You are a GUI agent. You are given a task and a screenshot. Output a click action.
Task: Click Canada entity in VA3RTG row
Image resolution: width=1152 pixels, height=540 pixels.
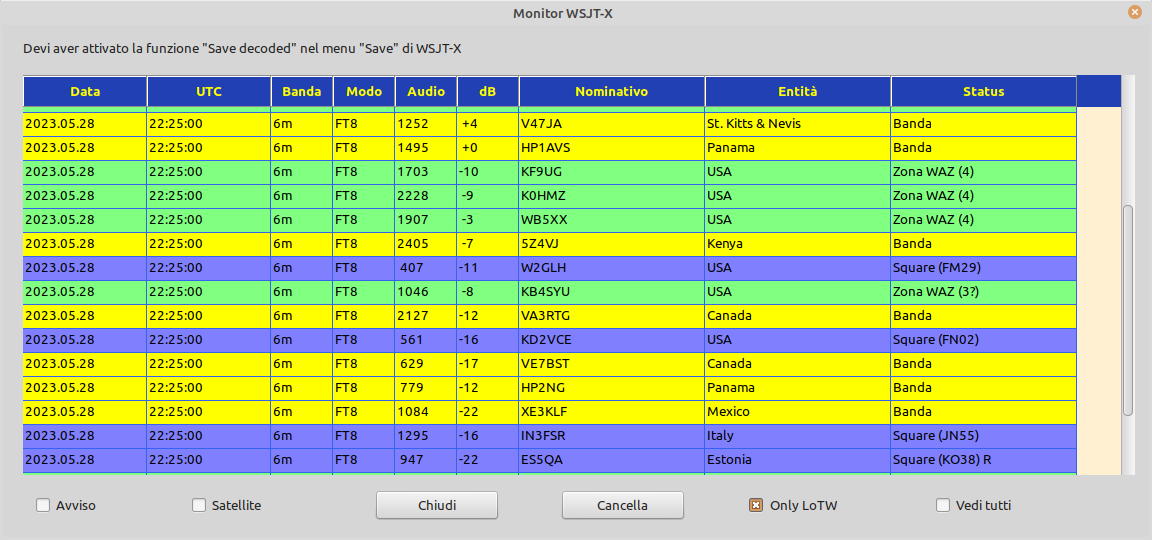pos(797,316)
